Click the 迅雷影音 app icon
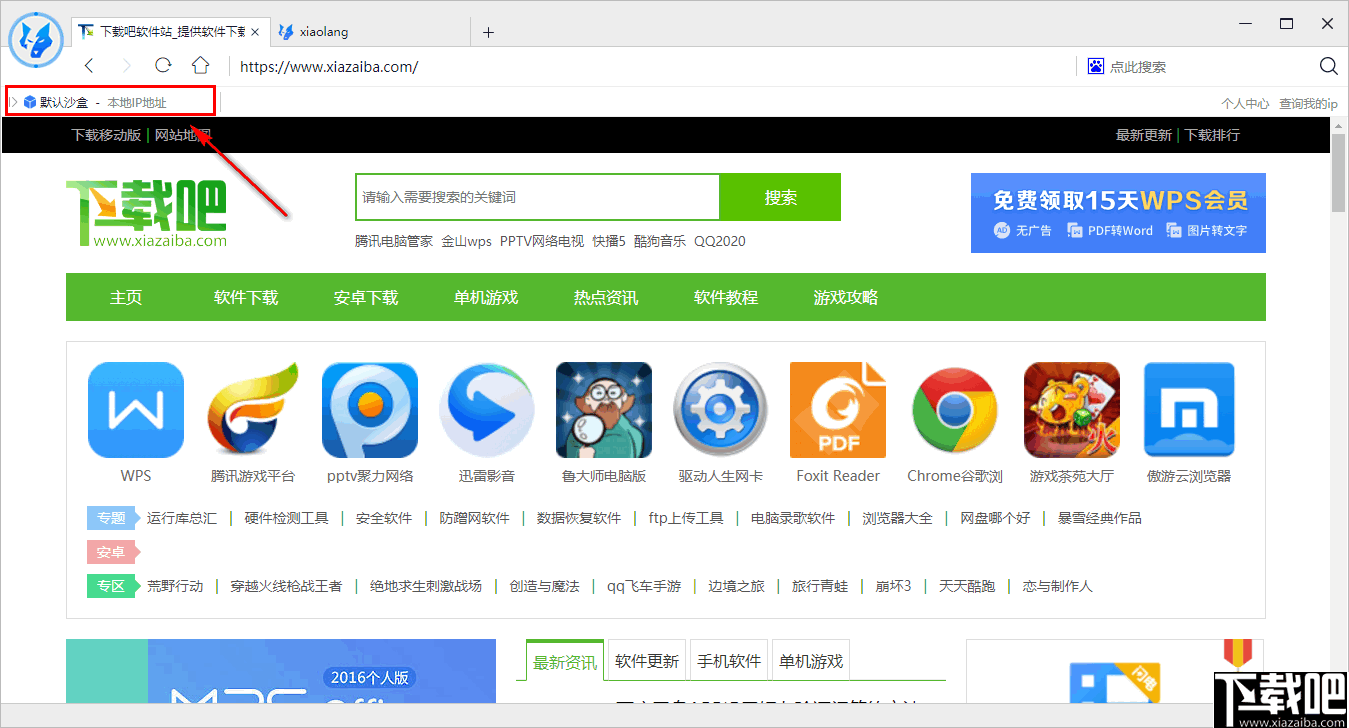The image size is (1349, 728). 487,409
